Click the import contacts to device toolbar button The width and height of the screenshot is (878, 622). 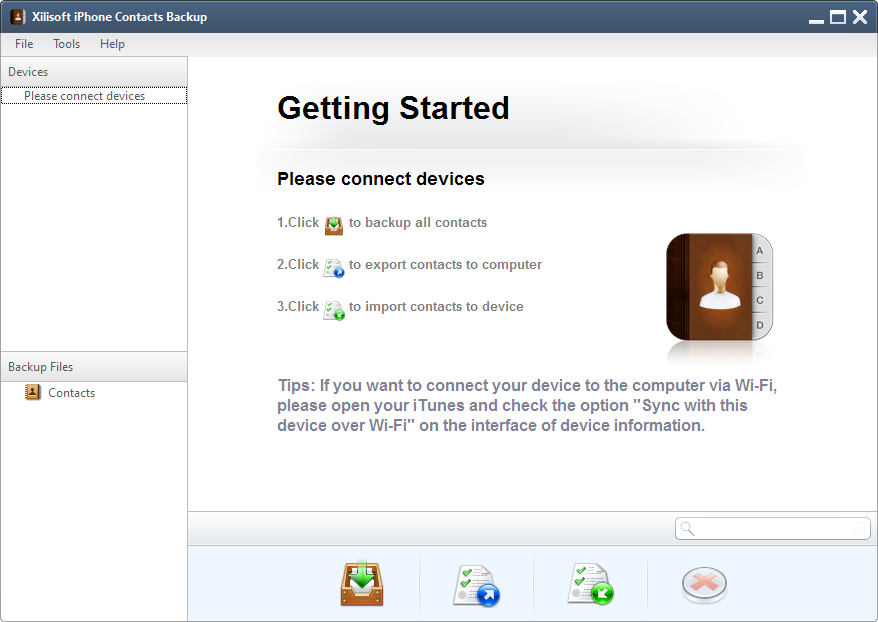[x=590, y=584]
